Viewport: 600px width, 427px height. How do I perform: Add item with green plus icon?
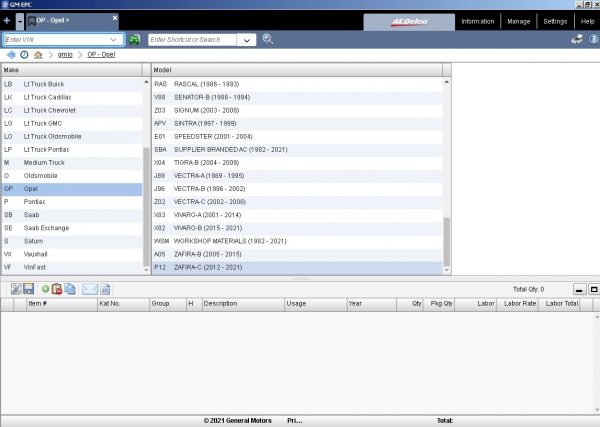coord(45,289)
